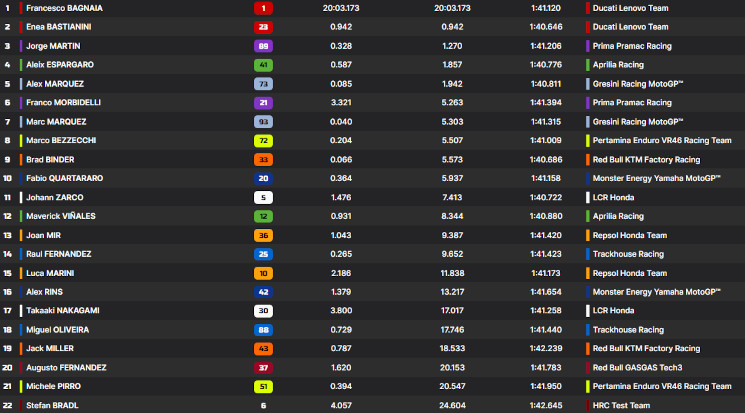The width and height of the screenshot is (745, 413).
Task: Select Bagnaia's race time 20:03.173
Action: (x=341, y=8)
